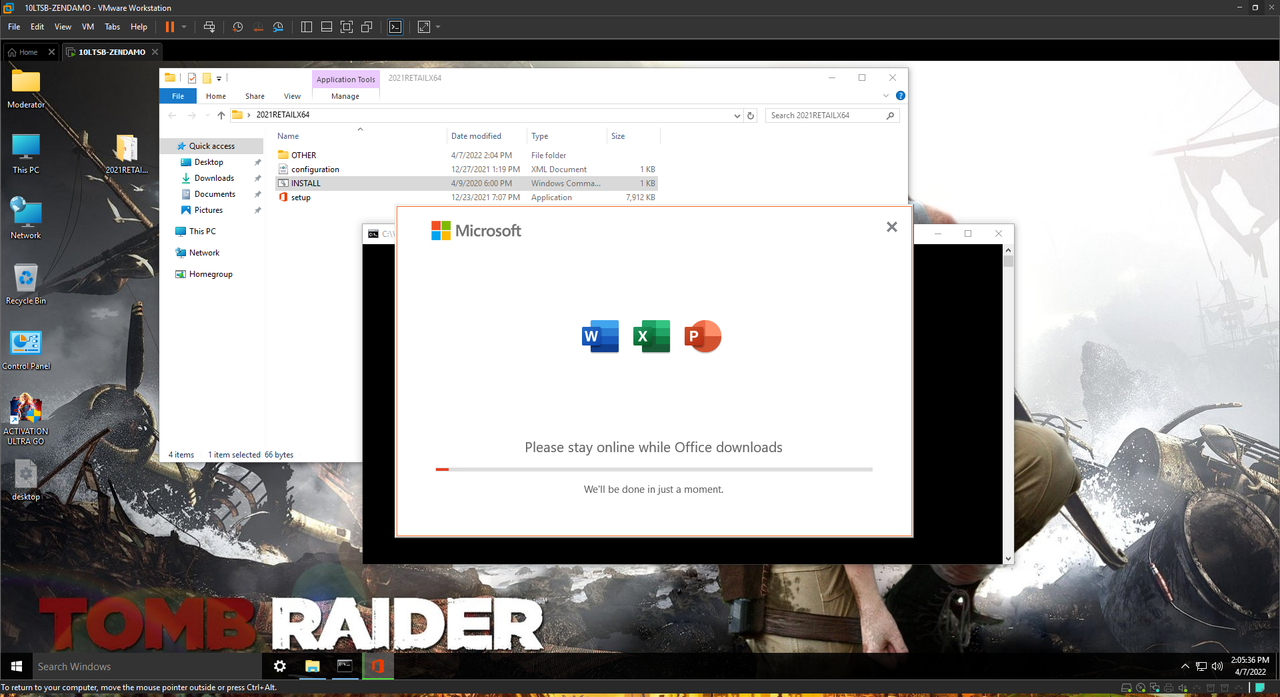The width and height of the screenshot is (1280, 697).
Task: Select the OTHER folder in the file list
Action: pyautogui.click(x=466, y=155)
